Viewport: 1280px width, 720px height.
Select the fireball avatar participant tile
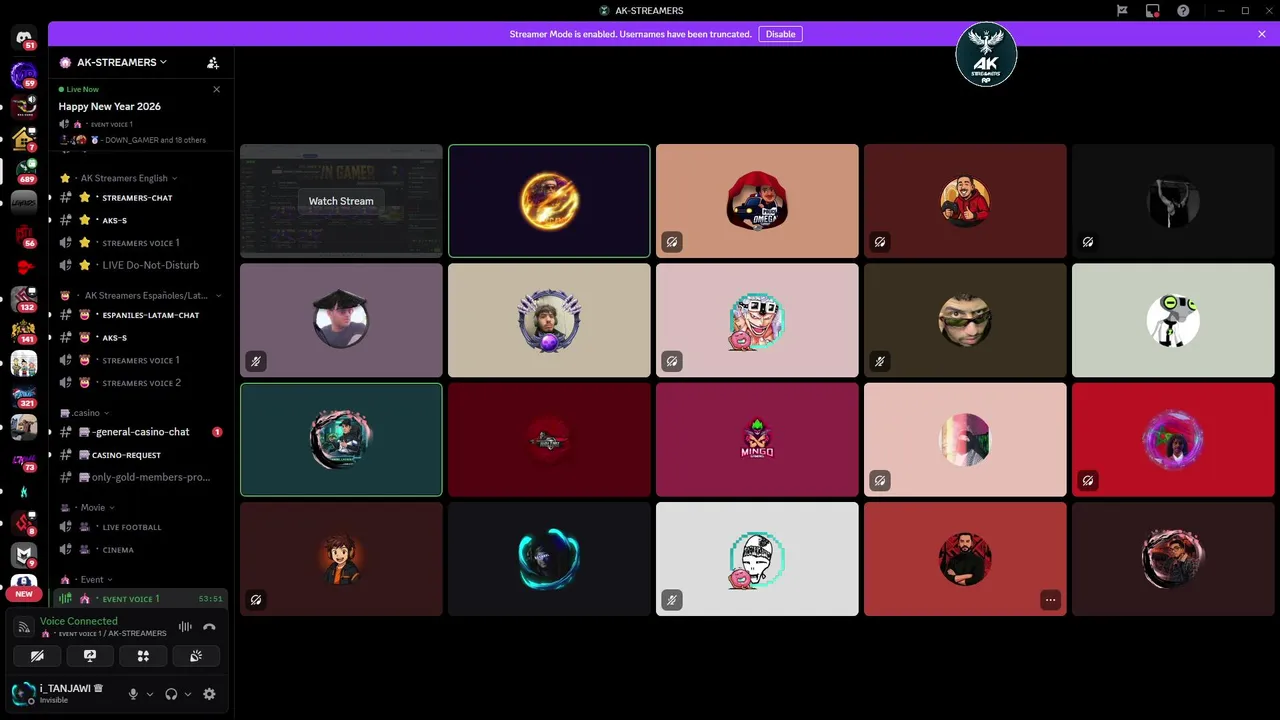click(549, 201)
